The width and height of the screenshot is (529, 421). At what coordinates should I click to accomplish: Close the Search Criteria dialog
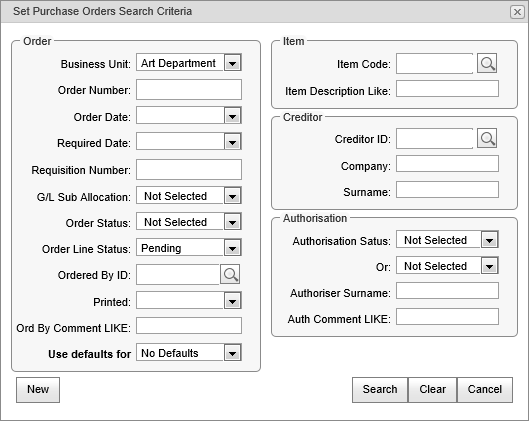[517, 12]
